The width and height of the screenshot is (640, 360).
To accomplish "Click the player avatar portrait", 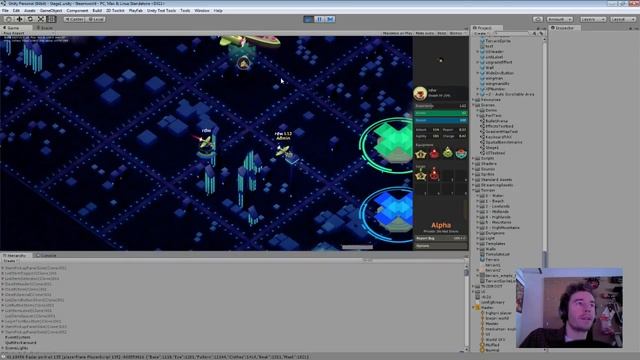I will click(420, 93).
